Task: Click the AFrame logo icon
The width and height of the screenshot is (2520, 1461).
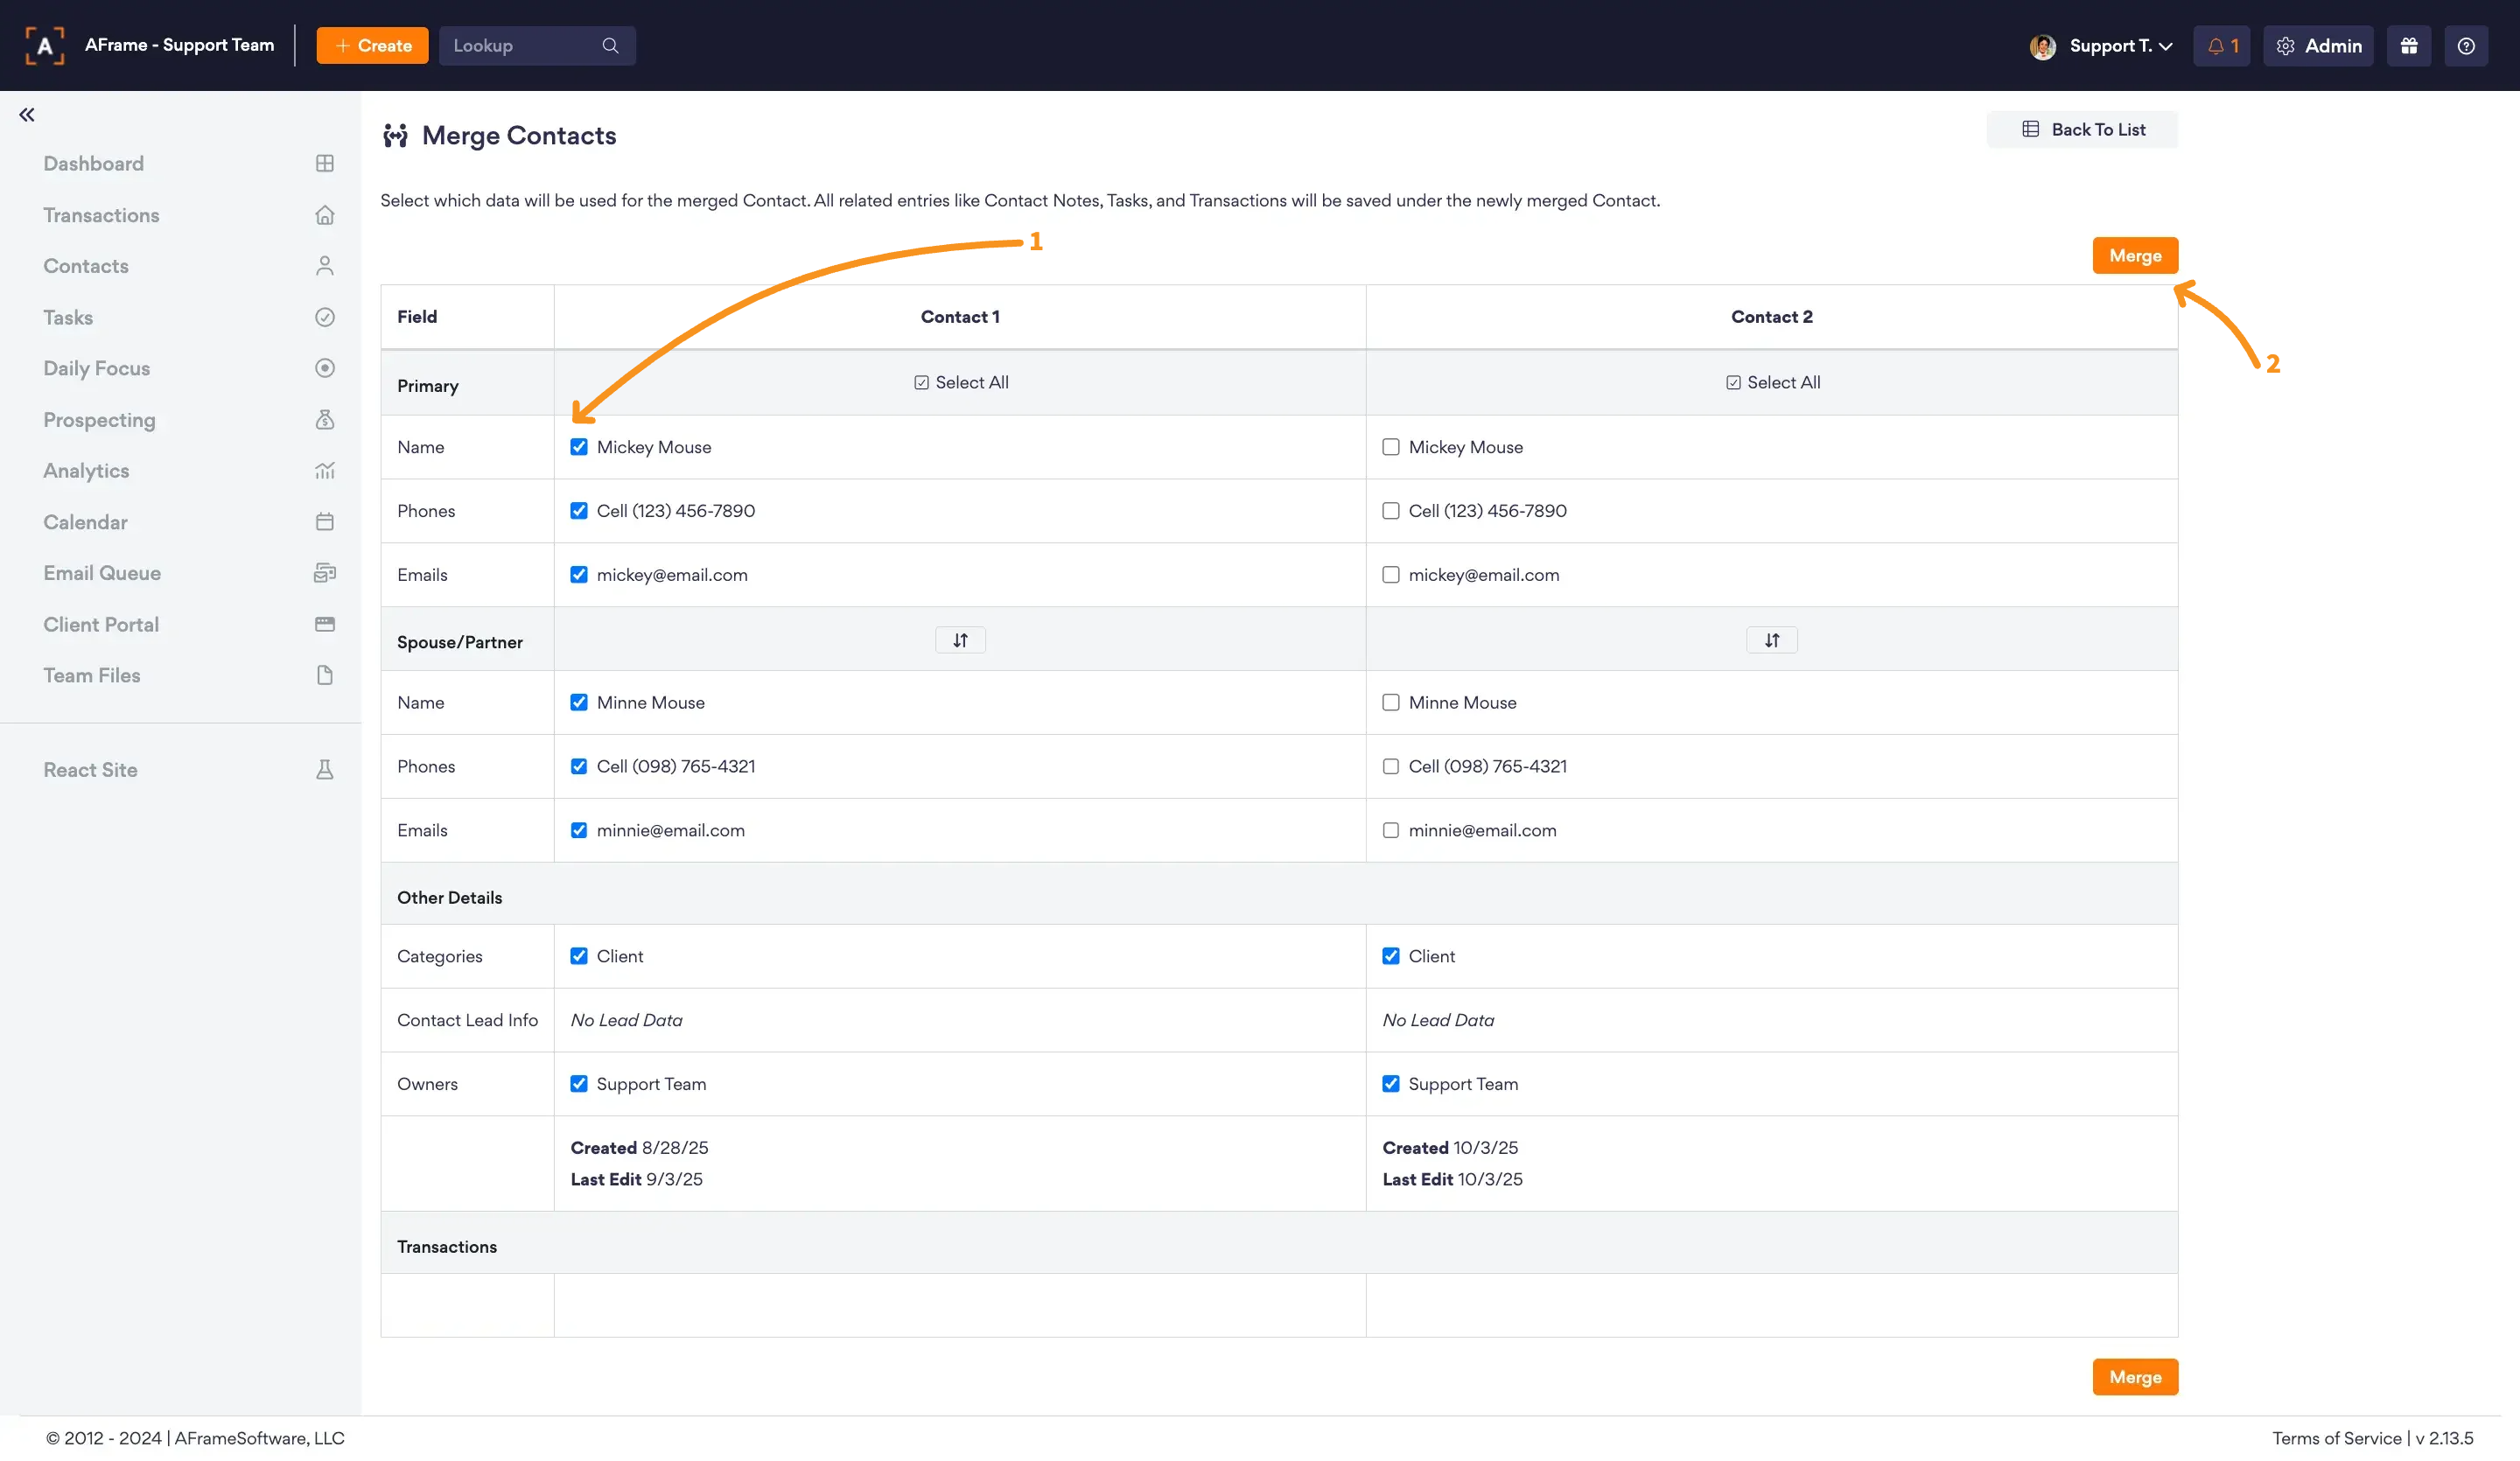Action: [44, 46]
